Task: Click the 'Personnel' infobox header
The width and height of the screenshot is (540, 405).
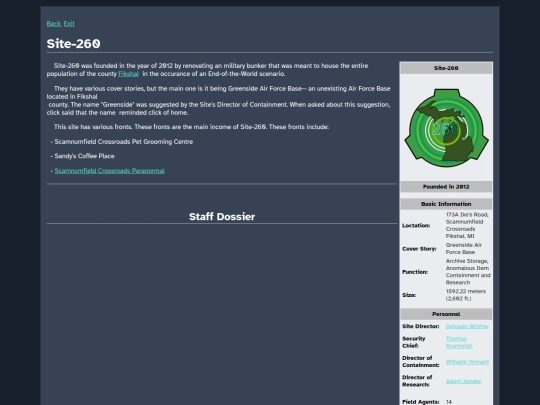Action: [446, 314]
